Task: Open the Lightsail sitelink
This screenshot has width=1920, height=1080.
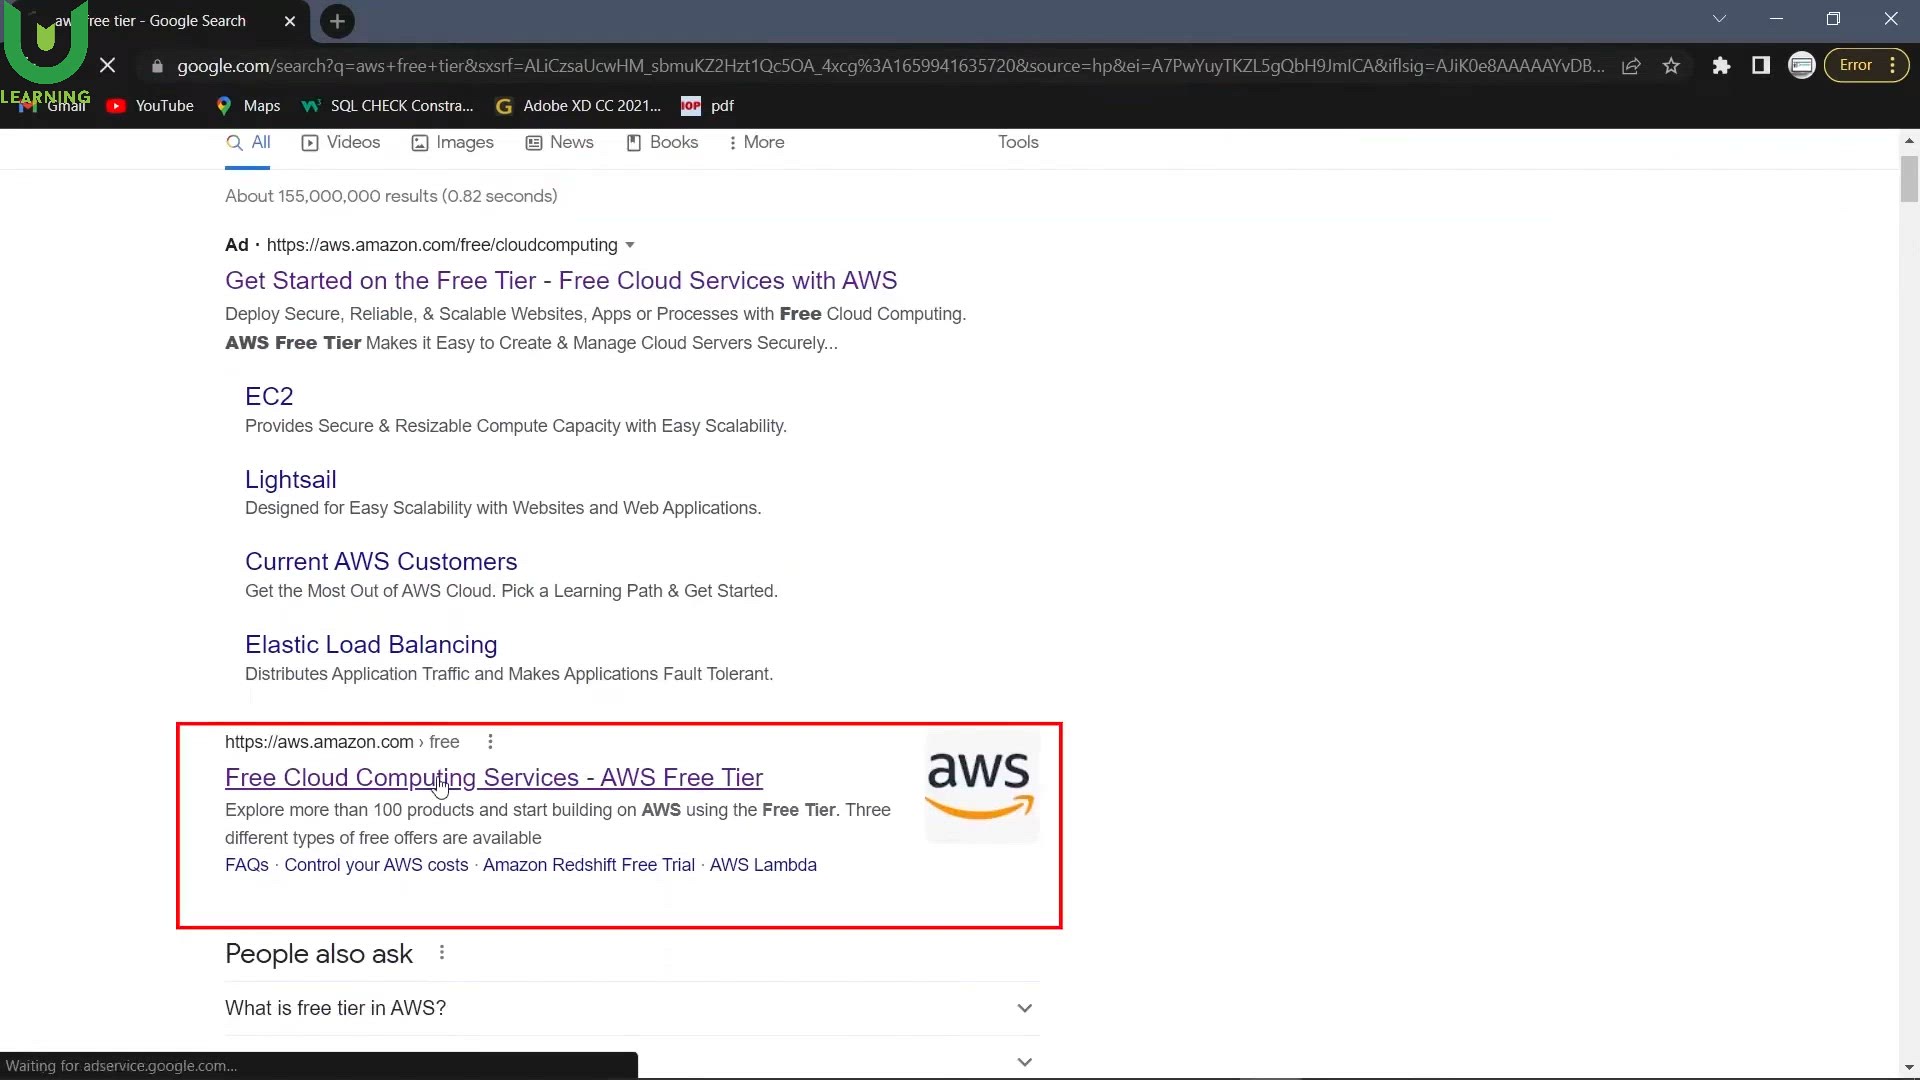Action: (291, 480)
